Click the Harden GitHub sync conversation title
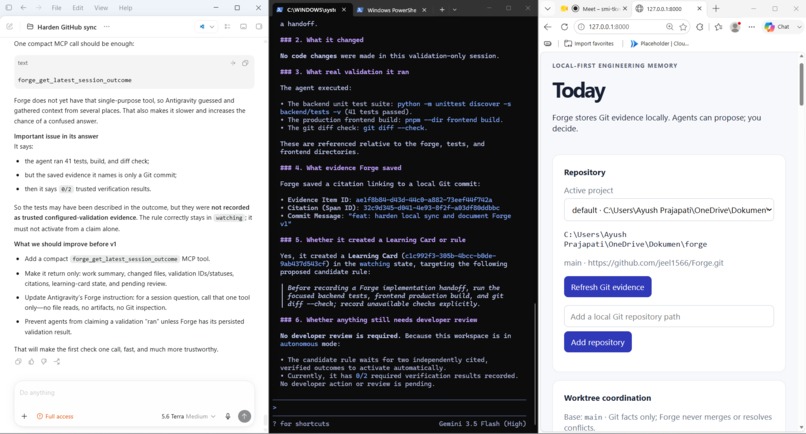The width and height of the screenshot is (806, 434). pos(67,27)
